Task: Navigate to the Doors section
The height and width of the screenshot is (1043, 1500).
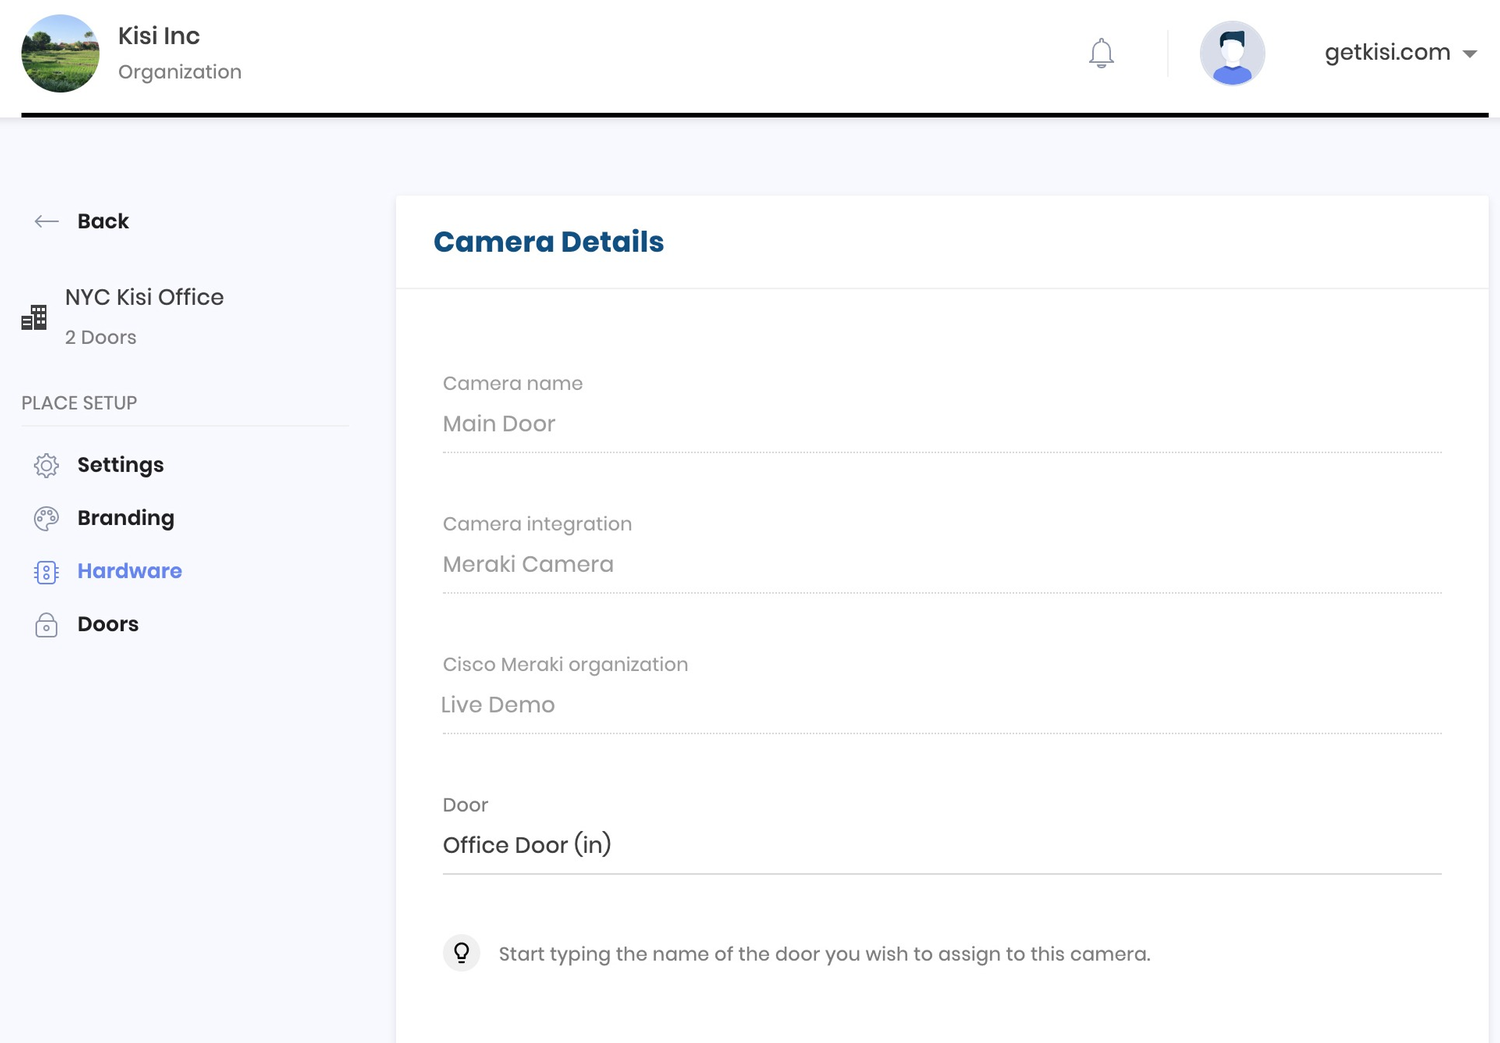Action: pyautogui.click(x=107, y=624)
